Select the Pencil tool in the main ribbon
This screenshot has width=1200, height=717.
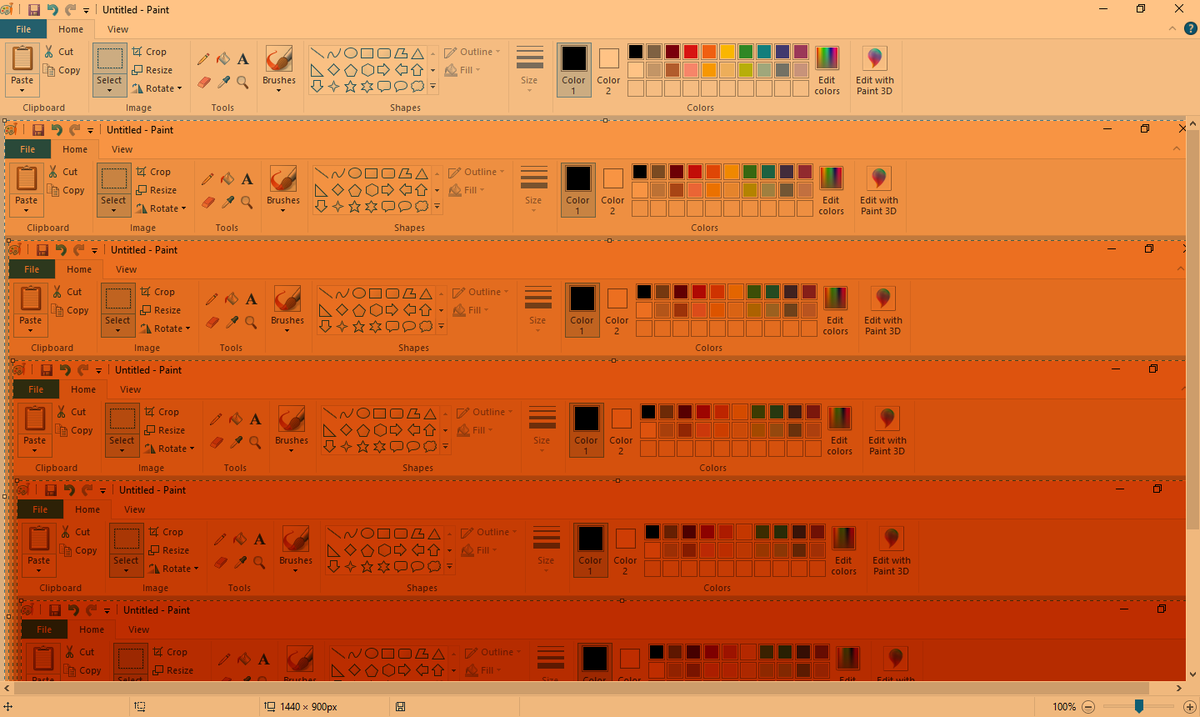(204, 59)
